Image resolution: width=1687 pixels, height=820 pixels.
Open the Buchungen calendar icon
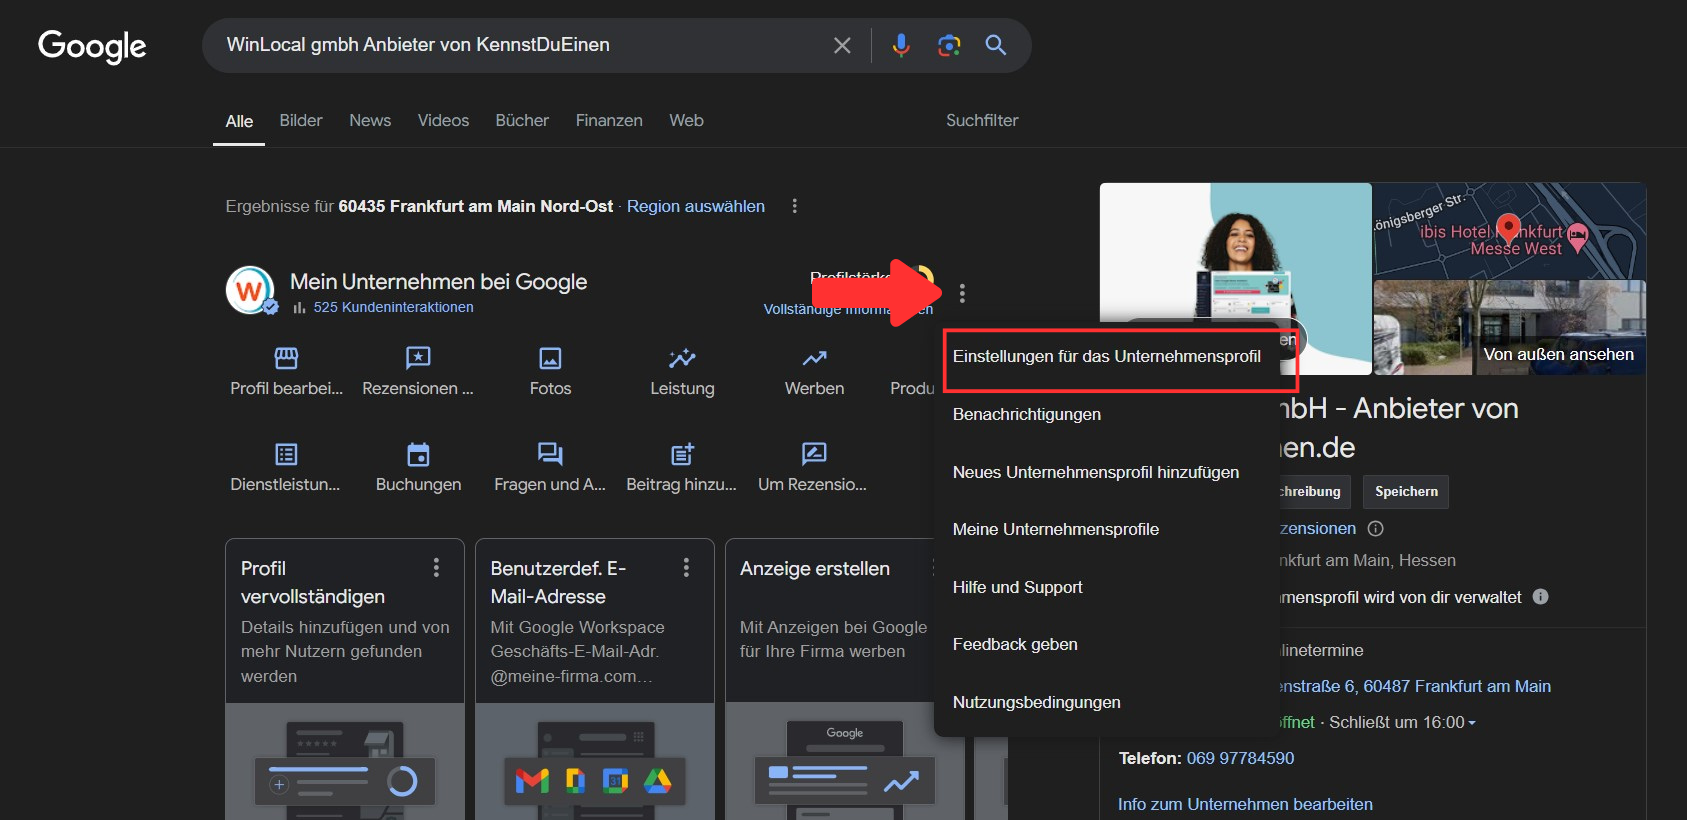click(x=418, y=455)
